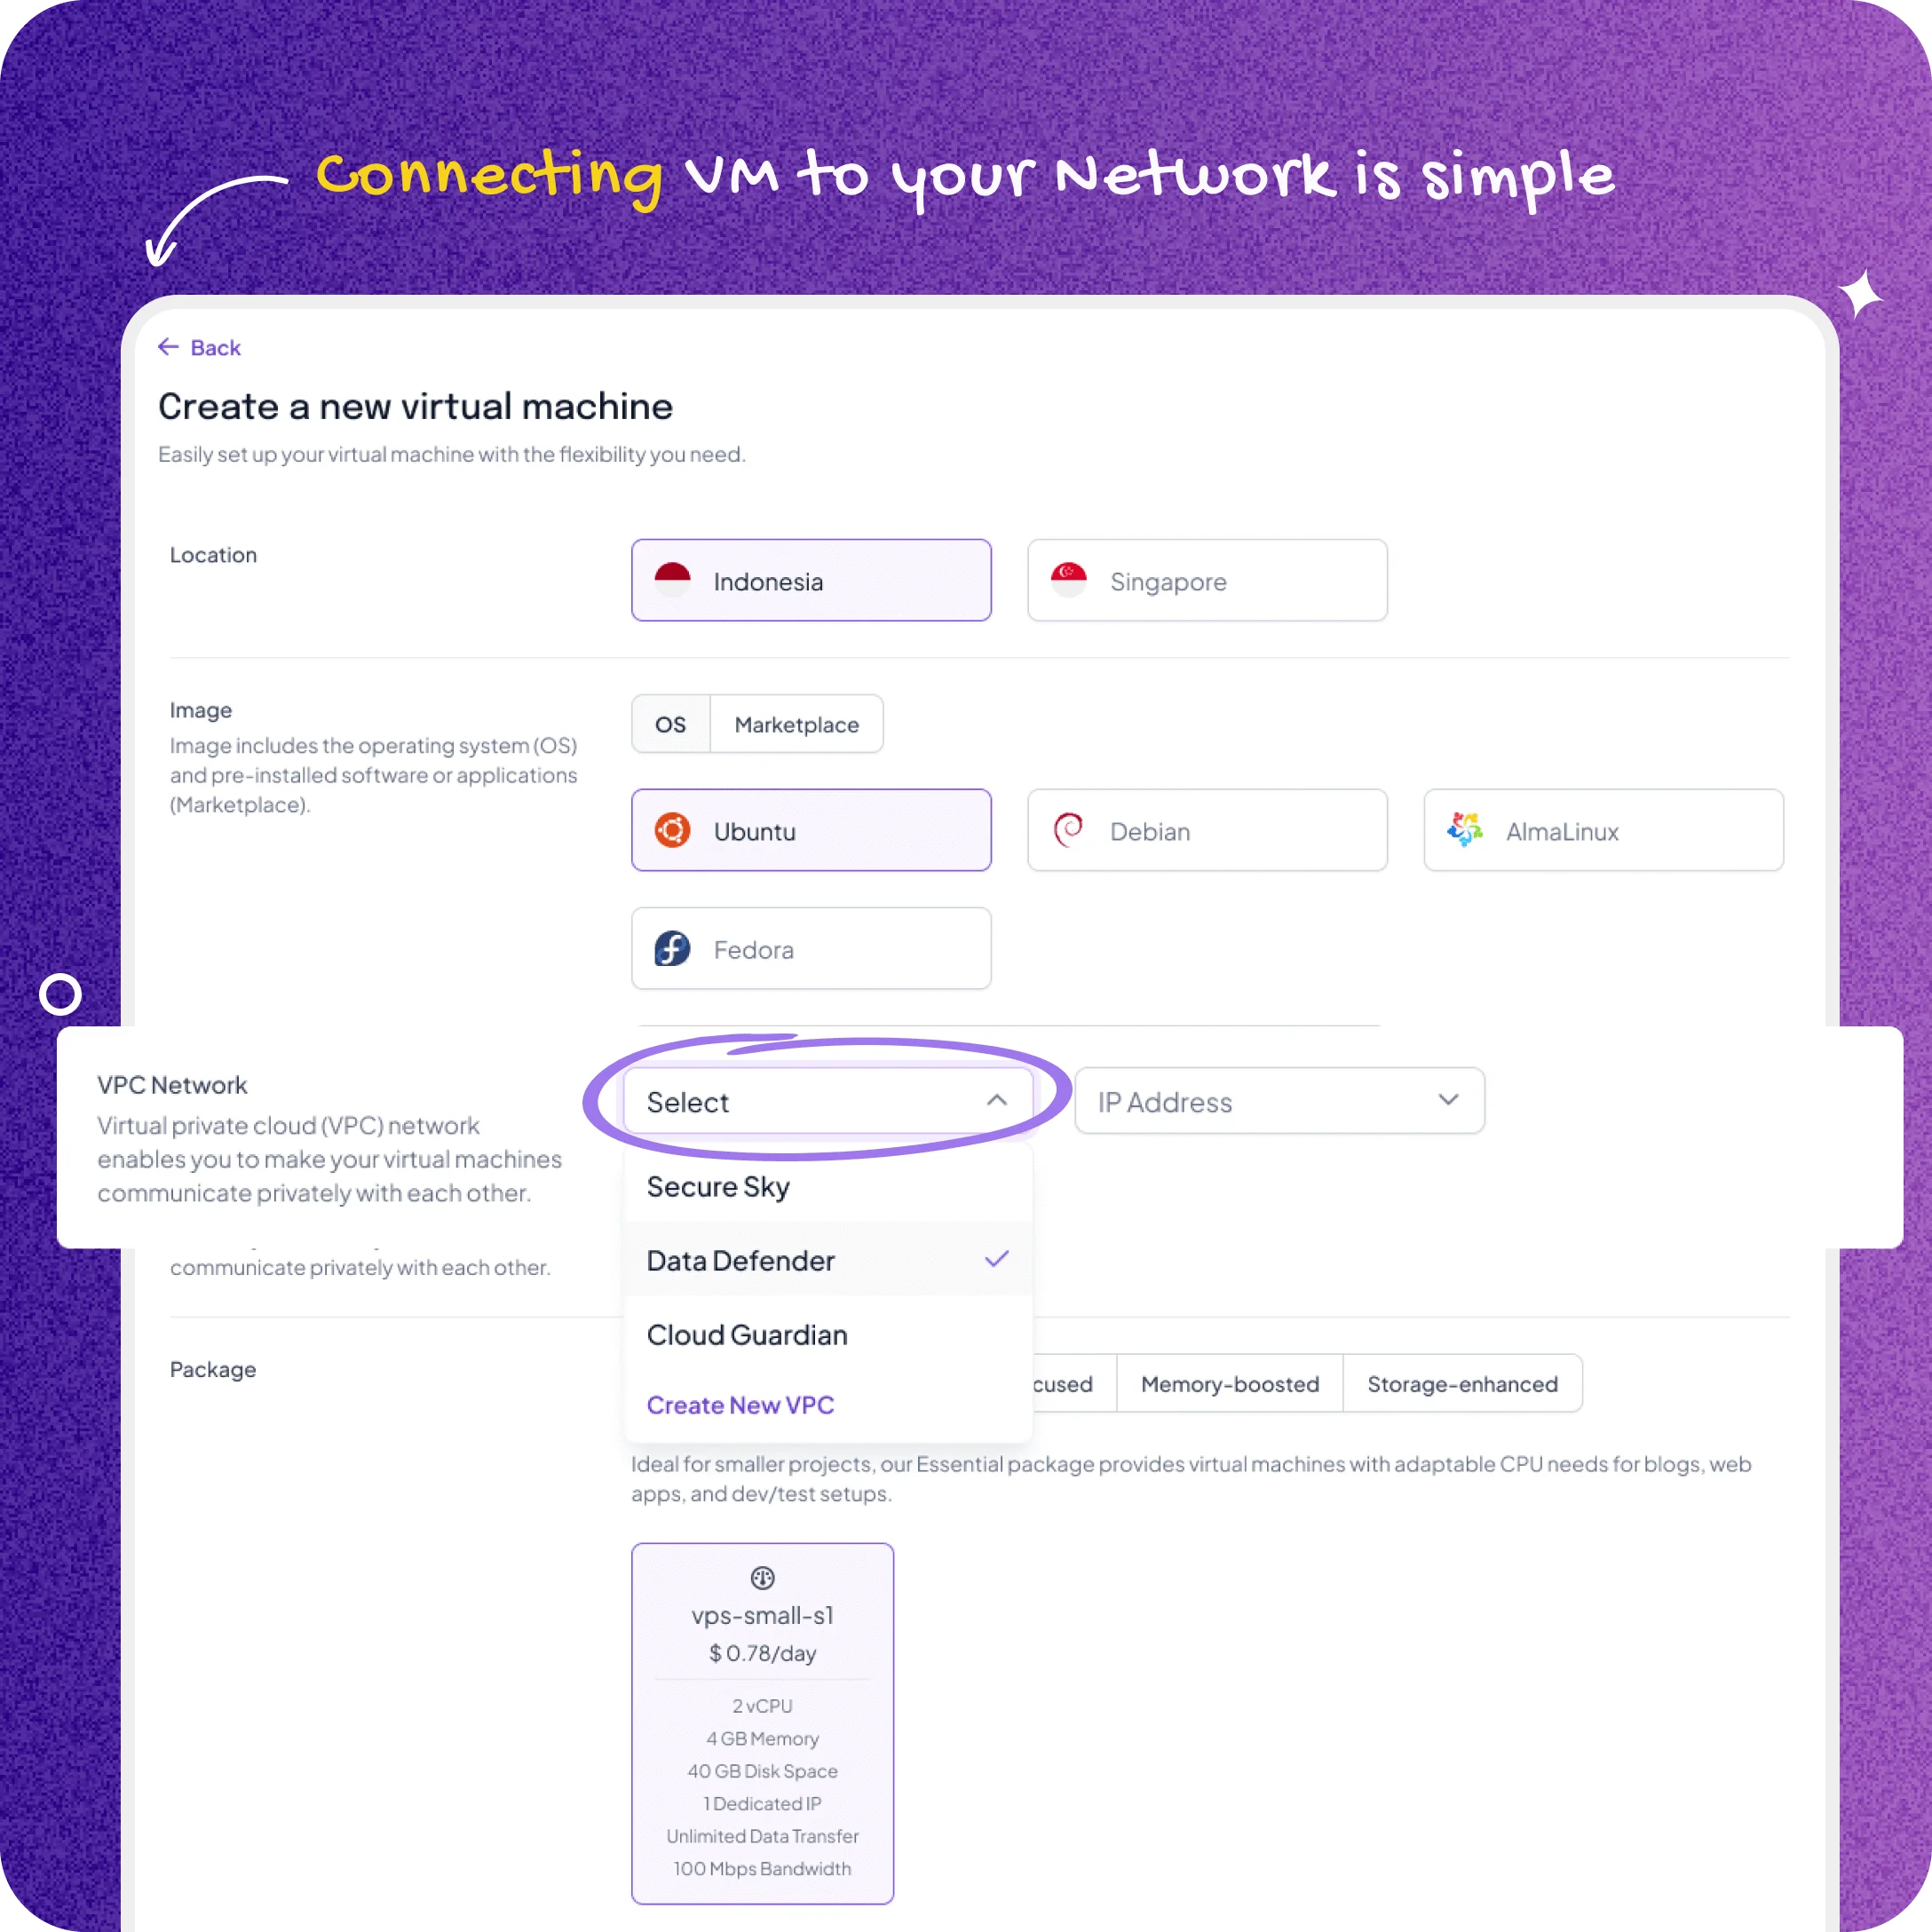Select Cloud Guardian from VPC dropdown

click(747, 1334)
